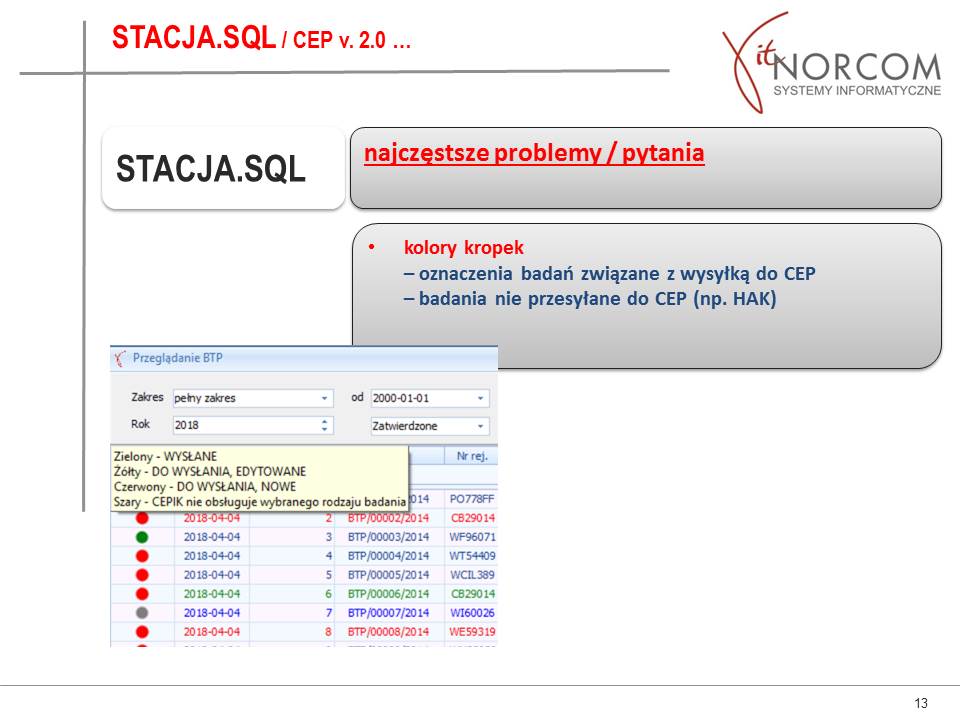Click date 2018-04-04 in row BTP/00007/2014

(x=212, y=613)
